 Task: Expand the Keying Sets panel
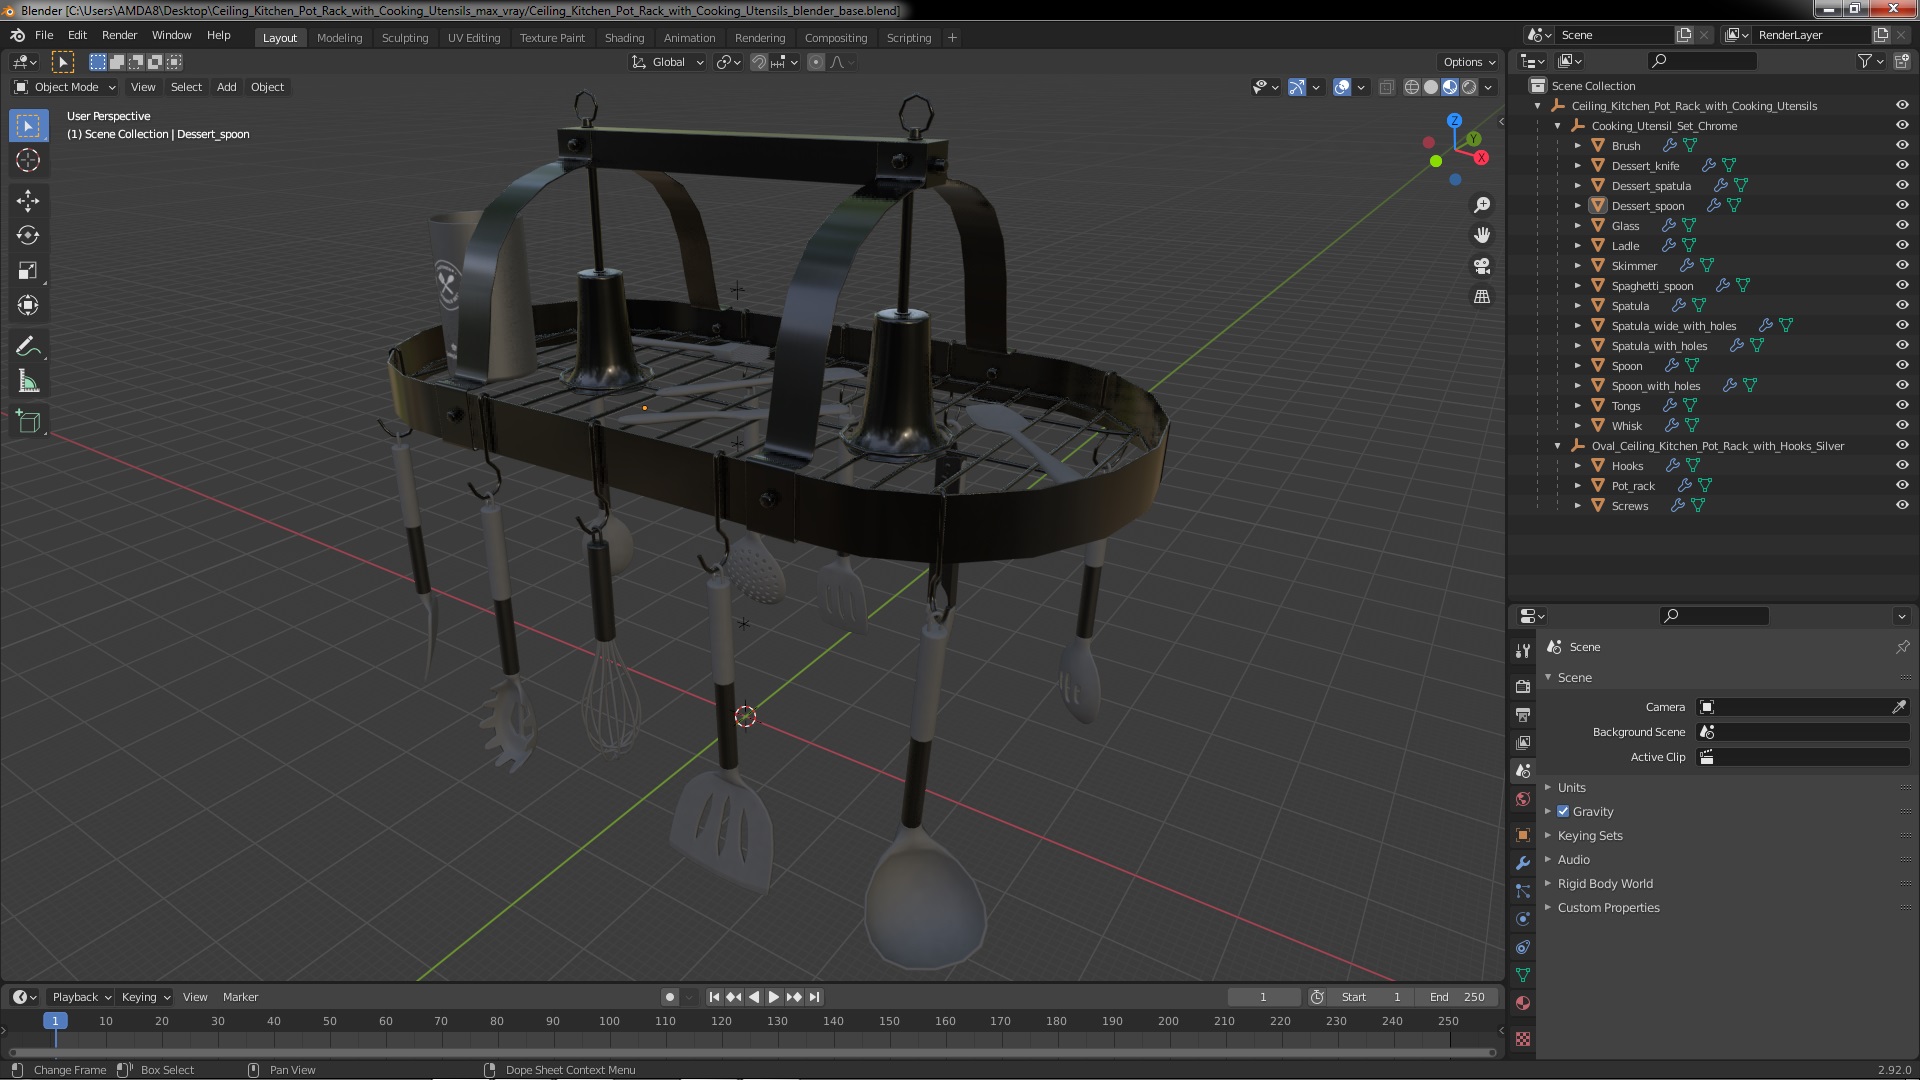[1590, 836]
